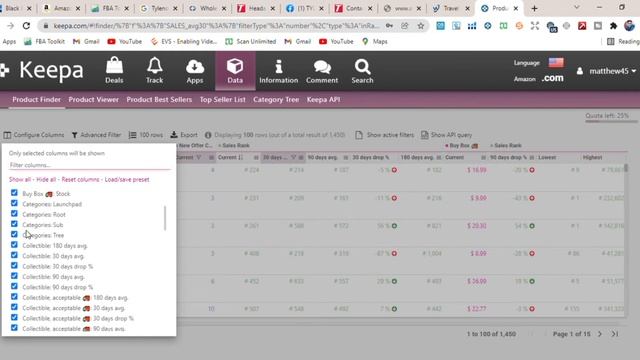The width and height of the screenshot is (640, 360).
Task: Uncheck Collectible: 30 days avg. column
Action: [x=14, y=255]
